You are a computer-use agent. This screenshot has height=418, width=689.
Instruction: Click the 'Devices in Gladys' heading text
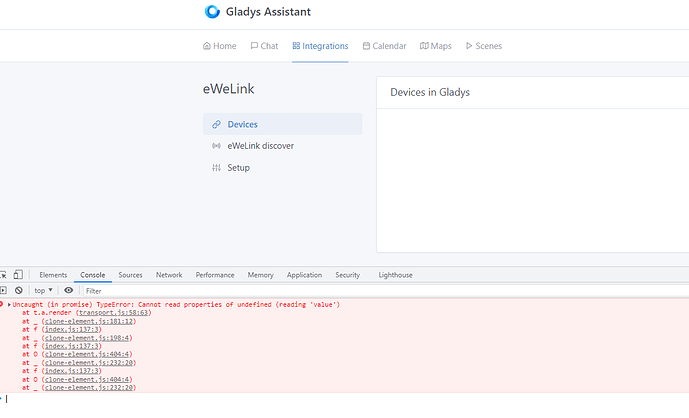(x=430, y=92)
